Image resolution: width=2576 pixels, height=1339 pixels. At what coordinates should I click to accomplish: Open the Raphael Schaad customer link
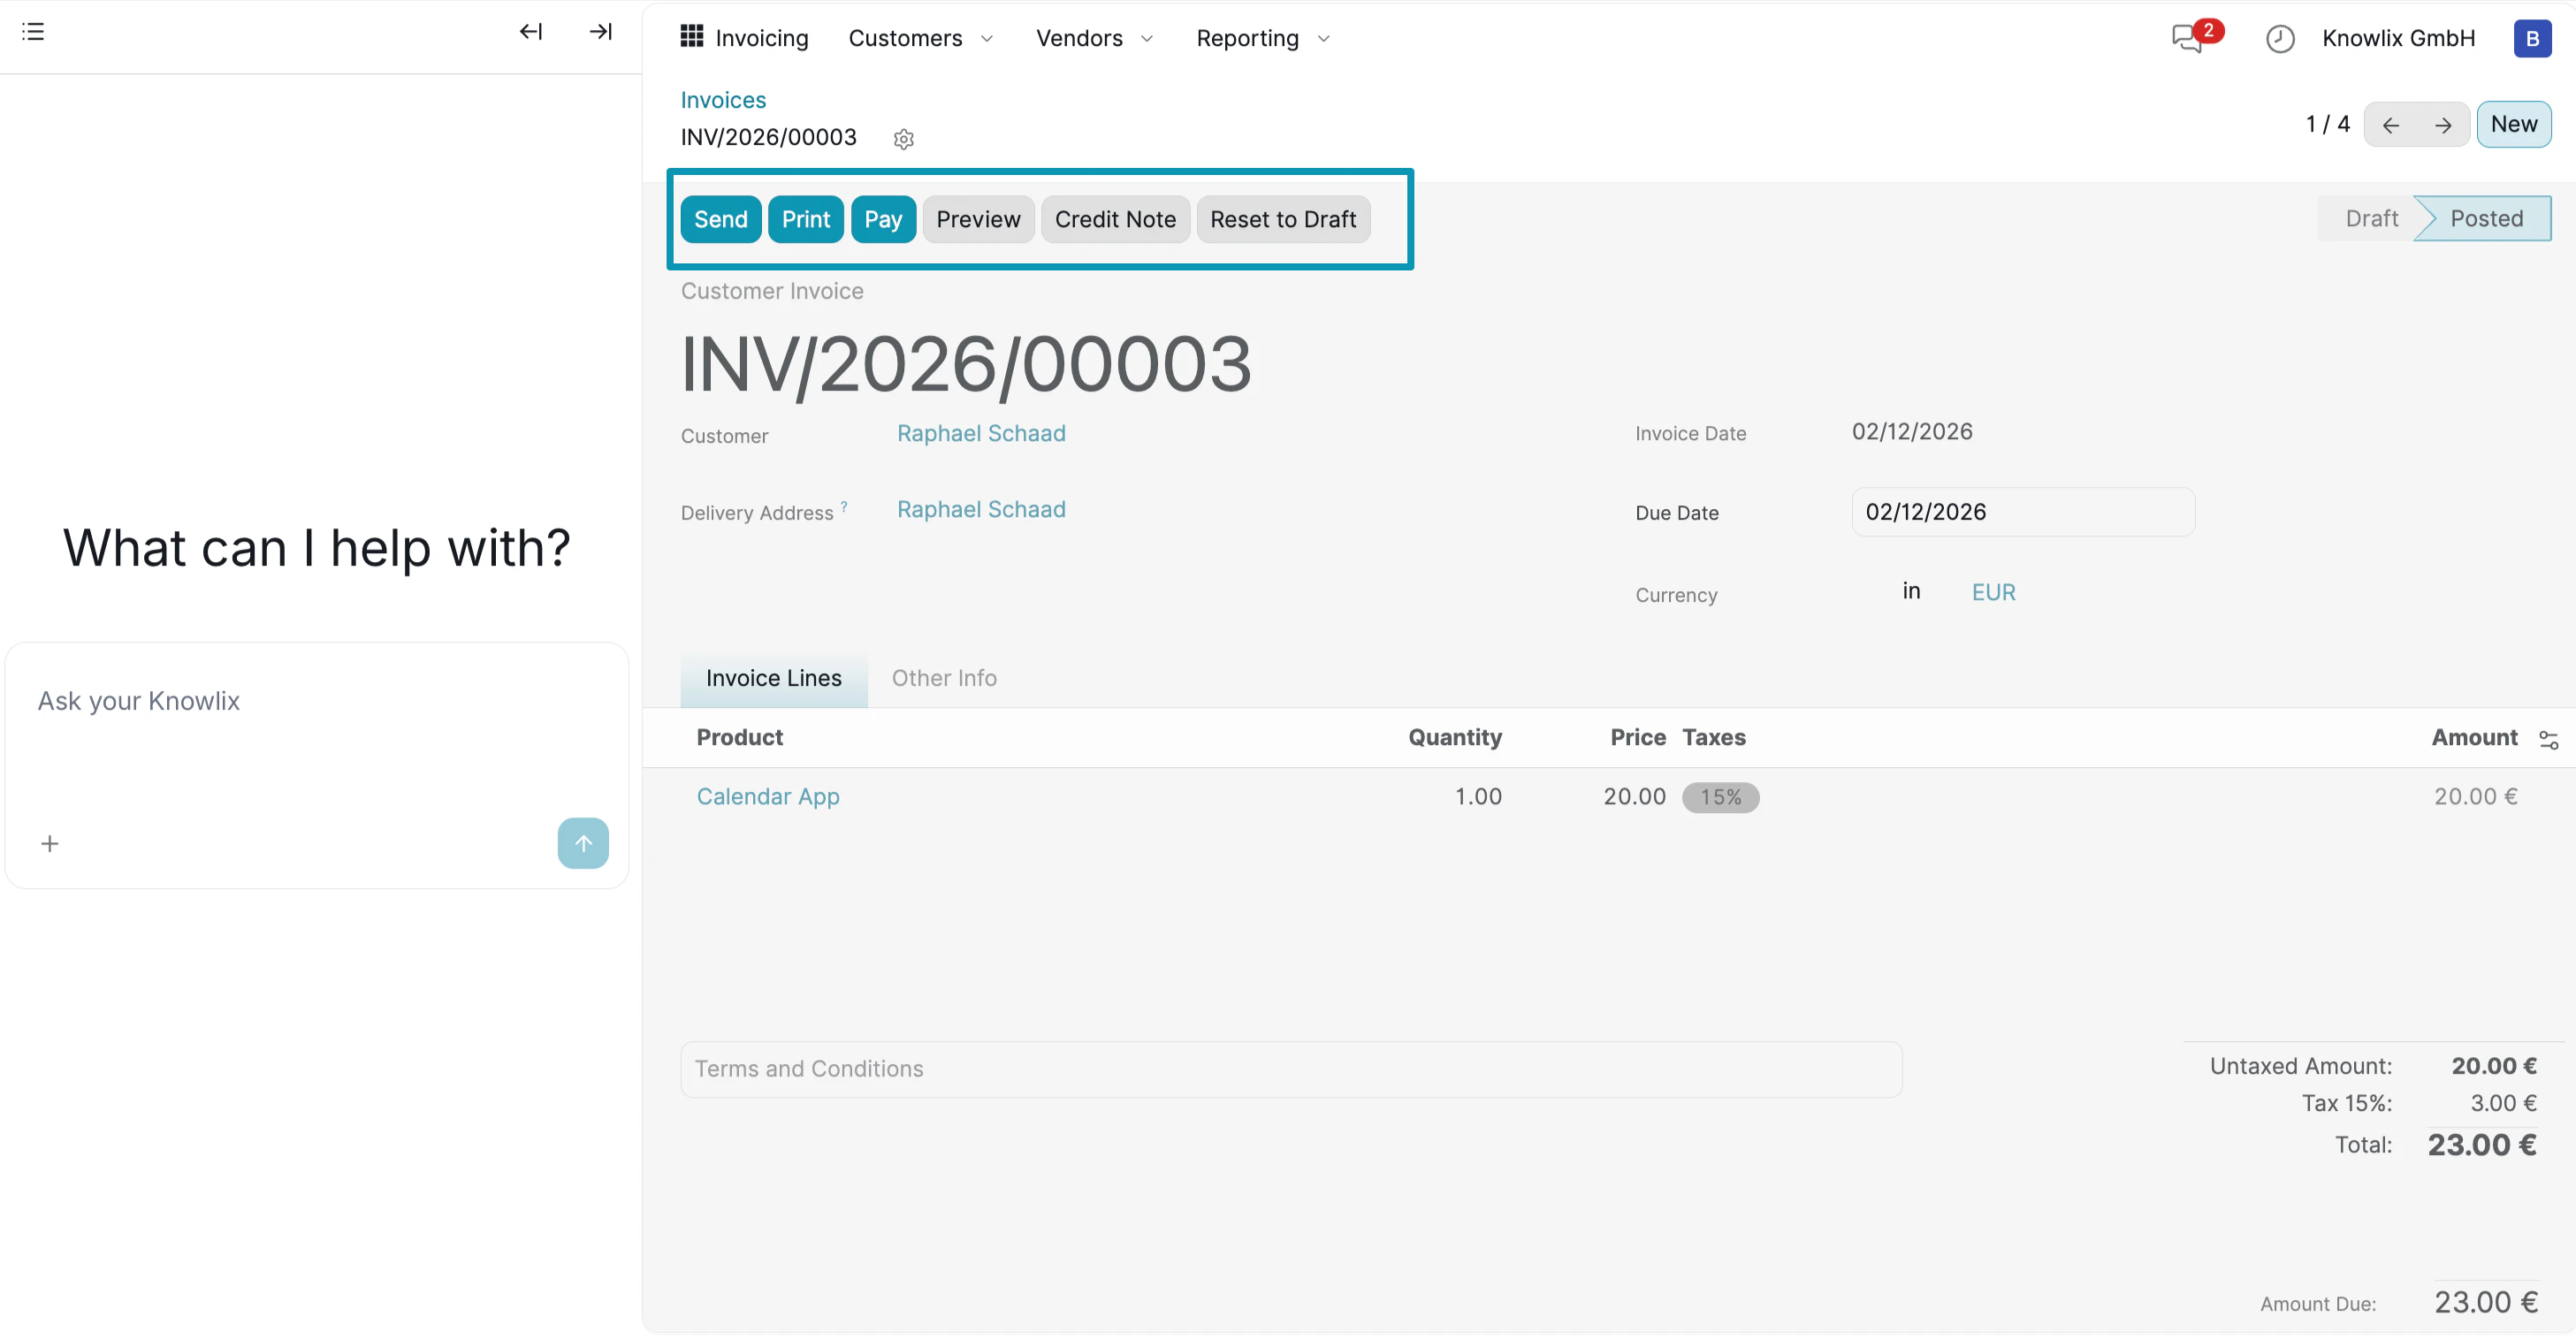tap(980, 433)
